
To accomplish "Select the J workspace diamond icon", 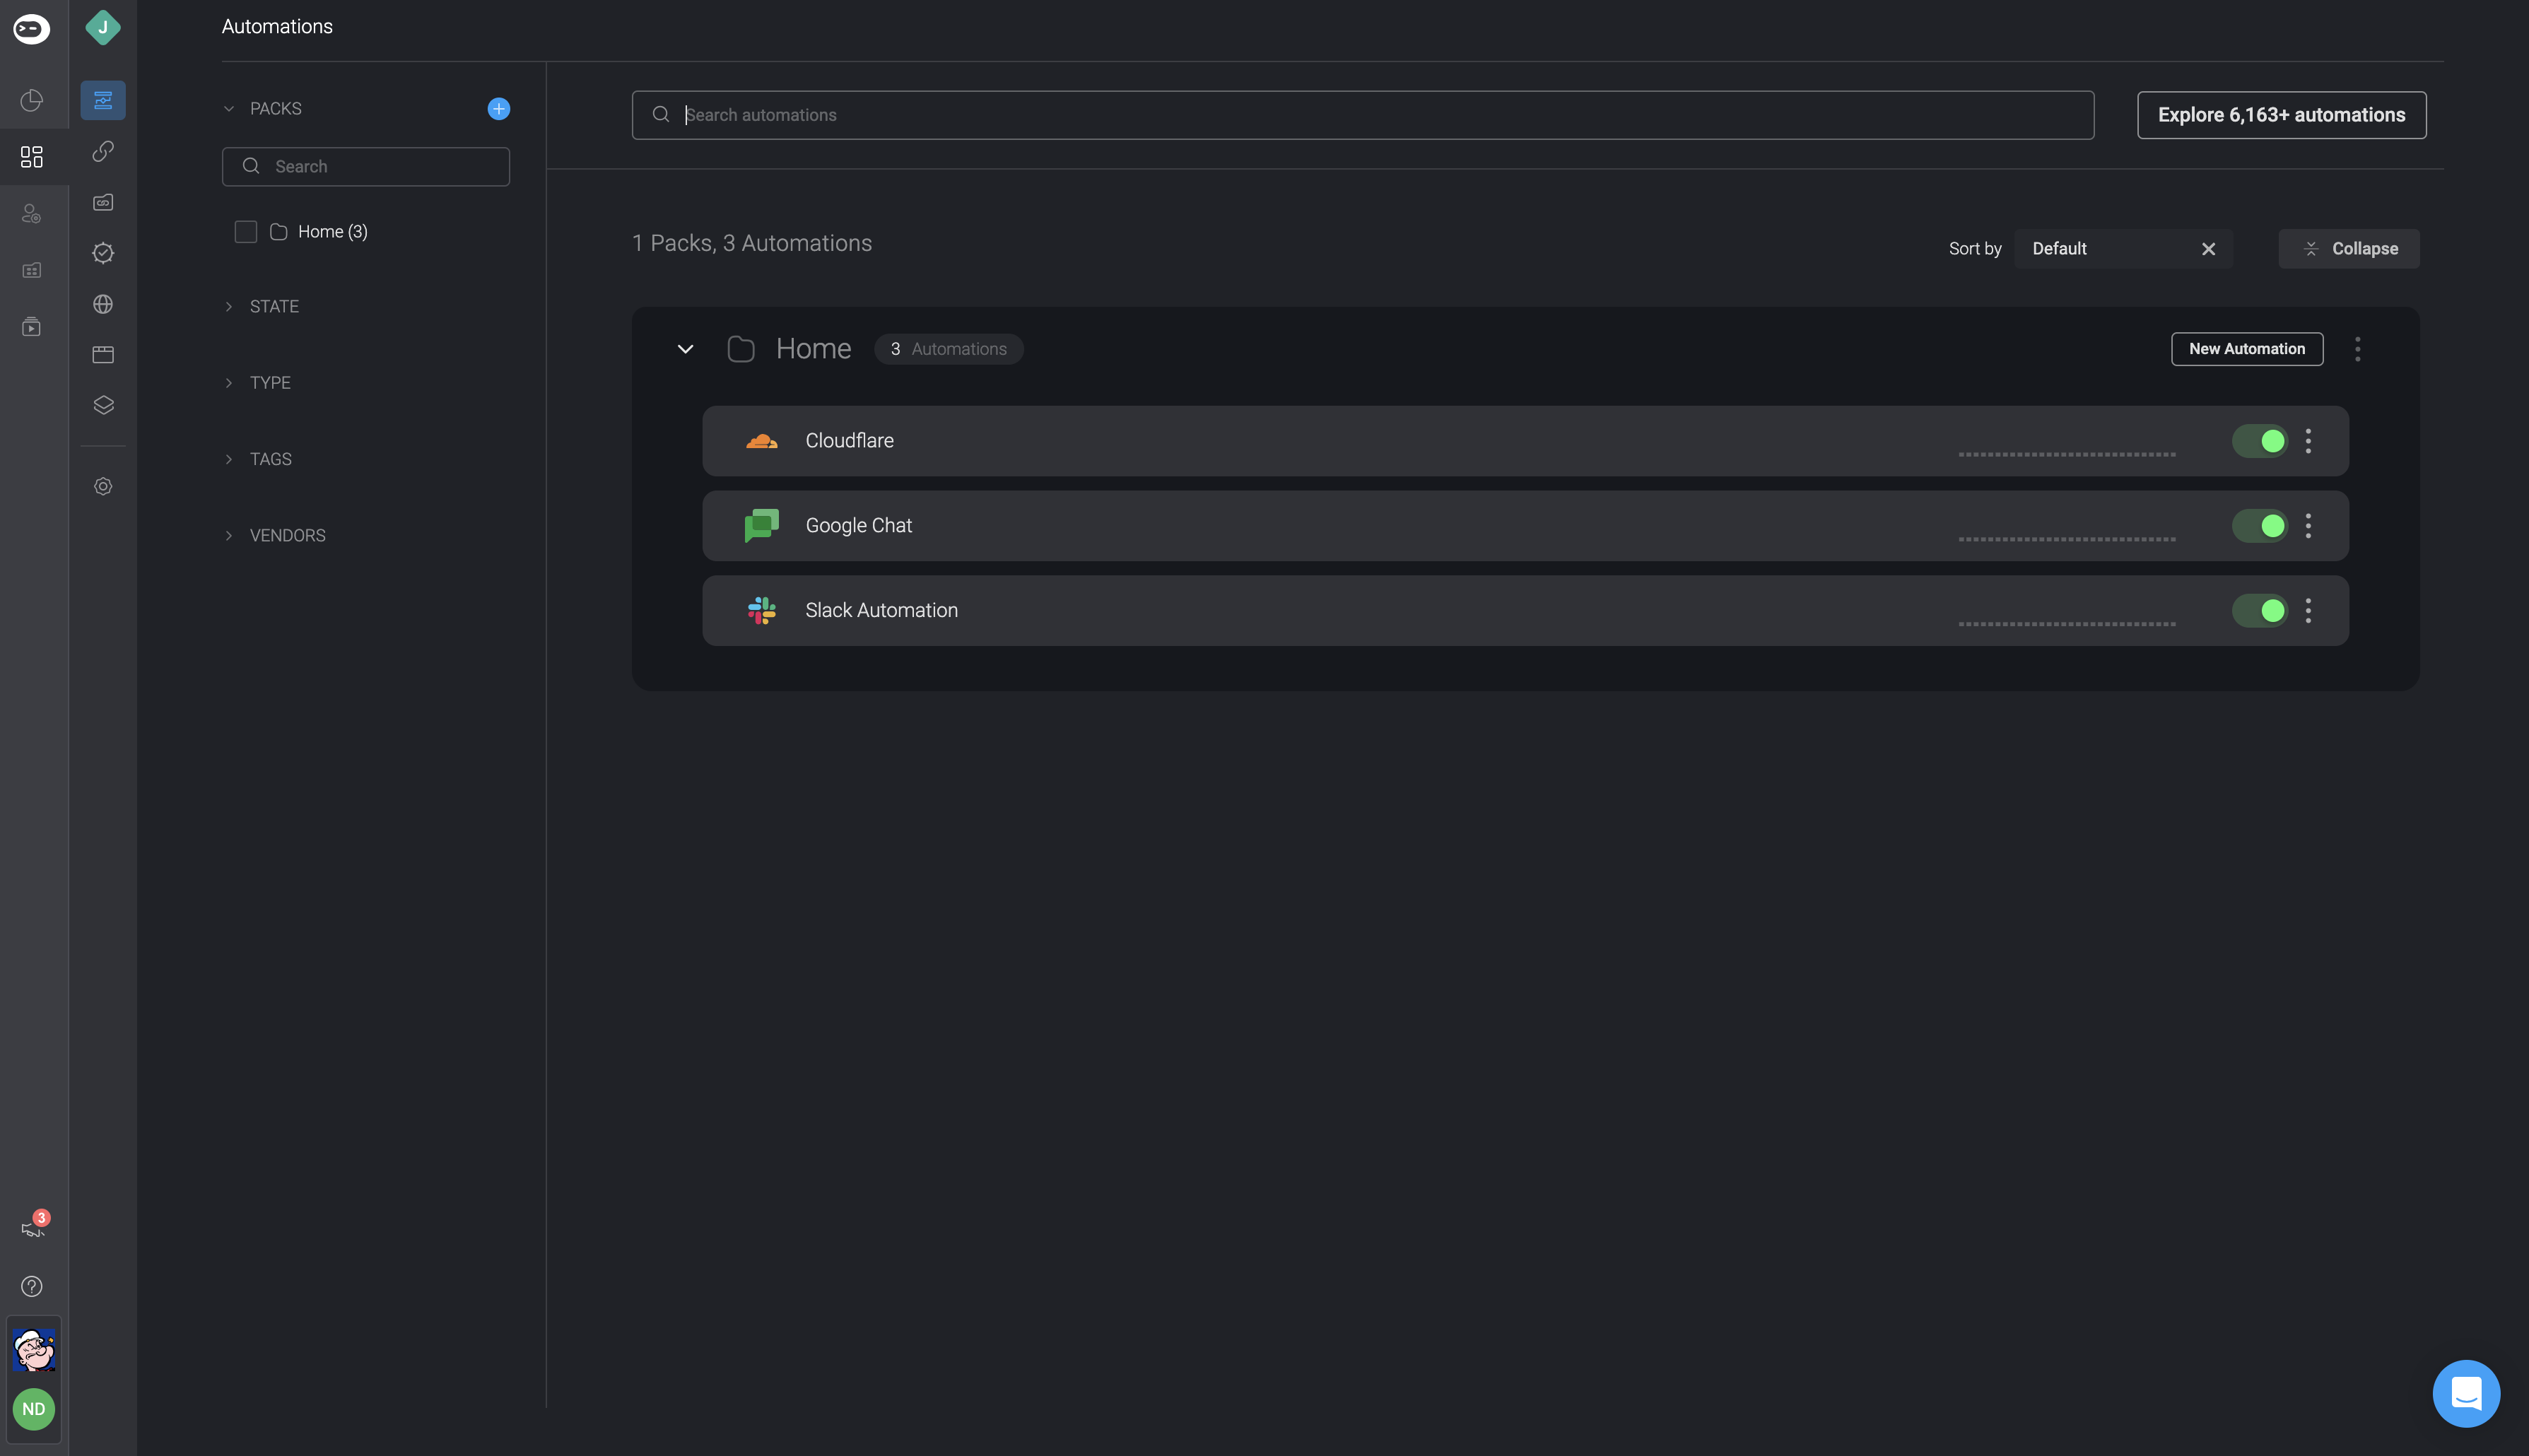I will point(103,28).
